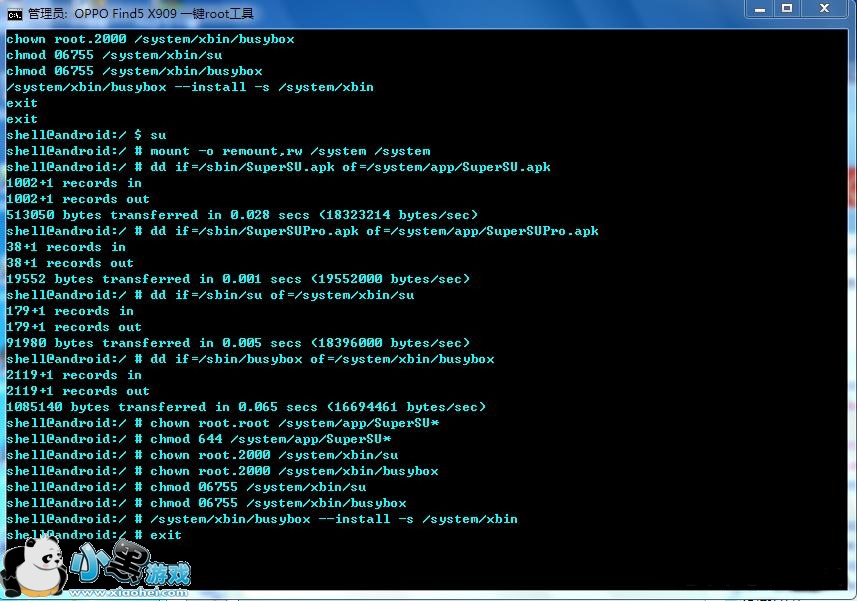
Task: Select '91980 bytes transferred in 0.005 secs' line
Action: coord(238,343)
